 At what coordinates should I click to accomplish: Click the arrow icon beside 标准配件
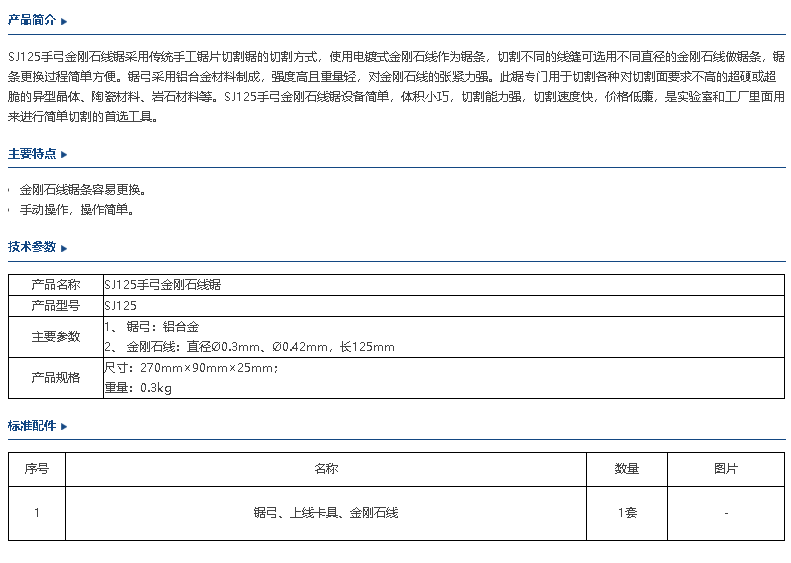[x=64, y=427]
